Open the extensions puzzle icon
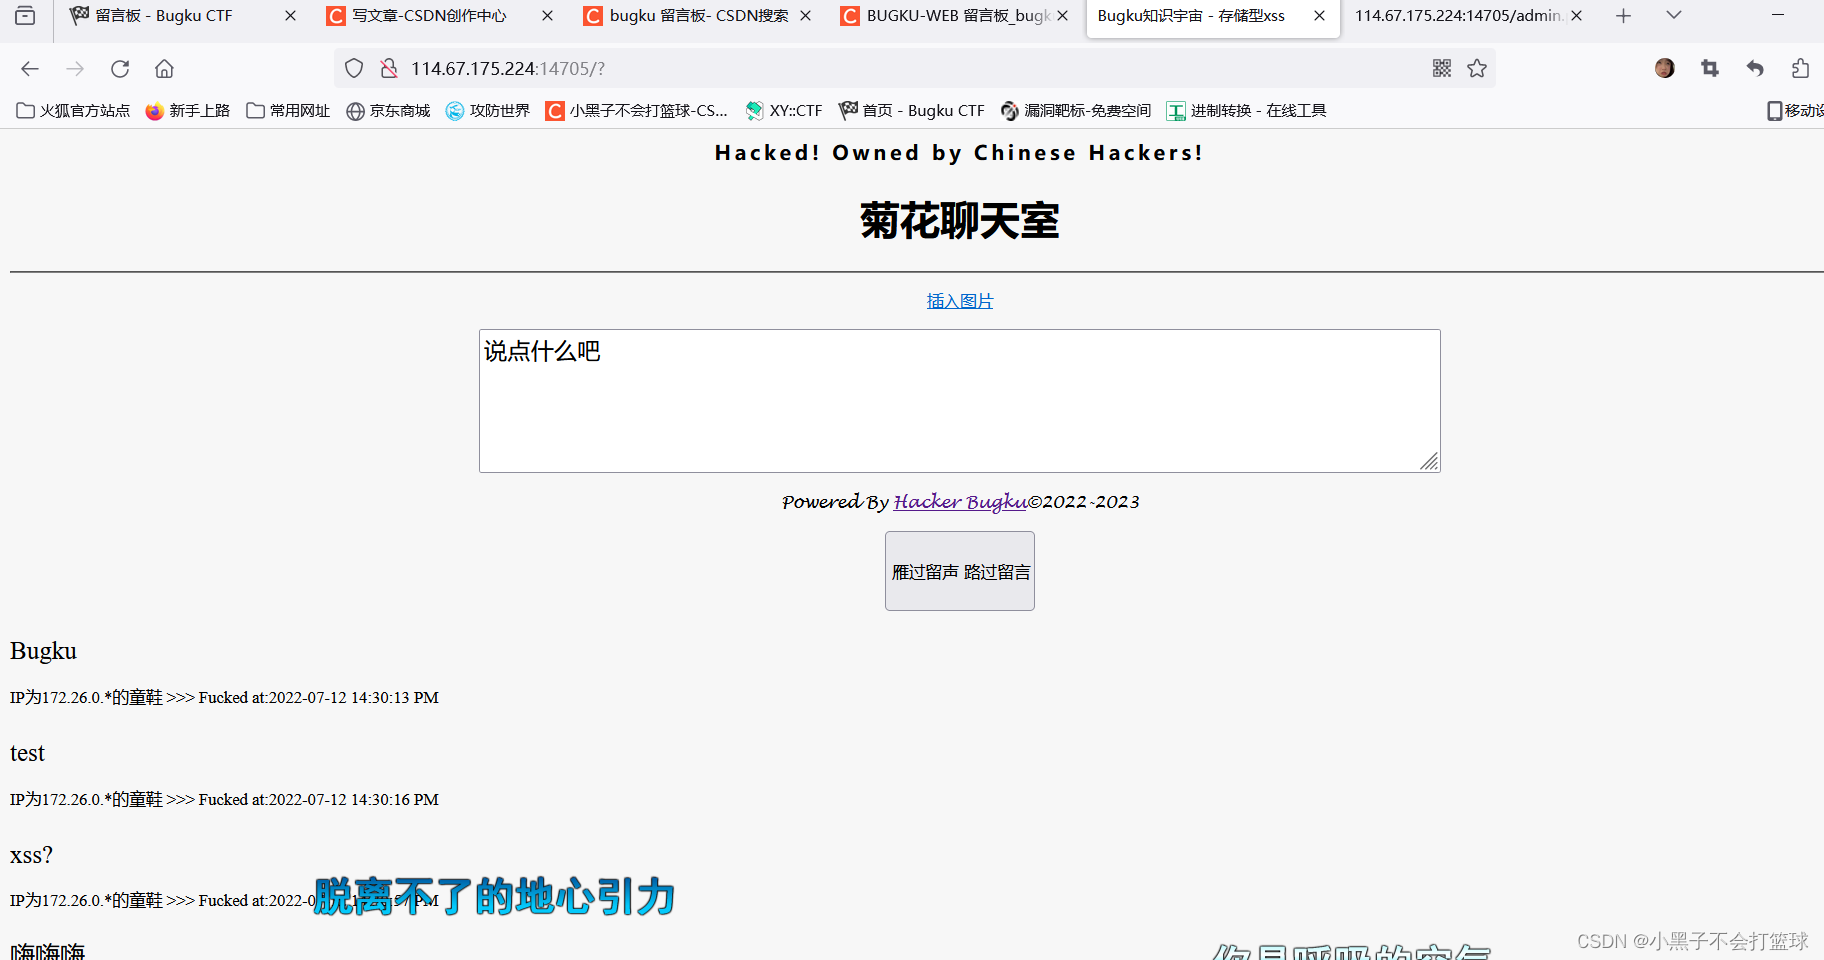Screen dimensions: 1824x960 [1800, 68]
